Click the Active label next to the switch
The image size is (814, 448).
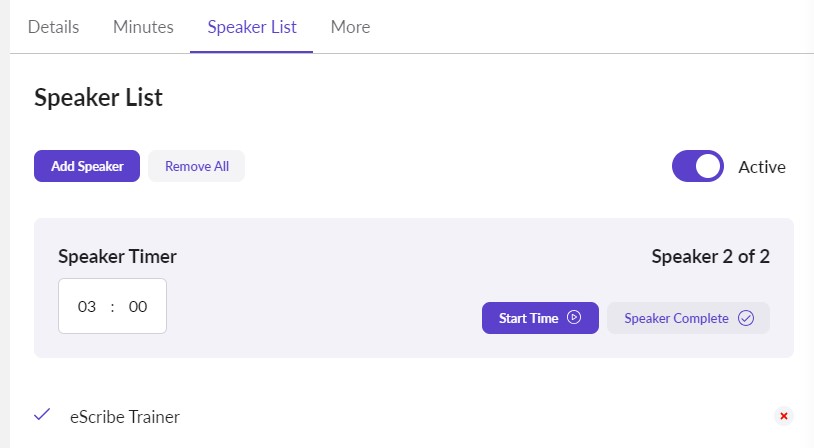[761, 167]
